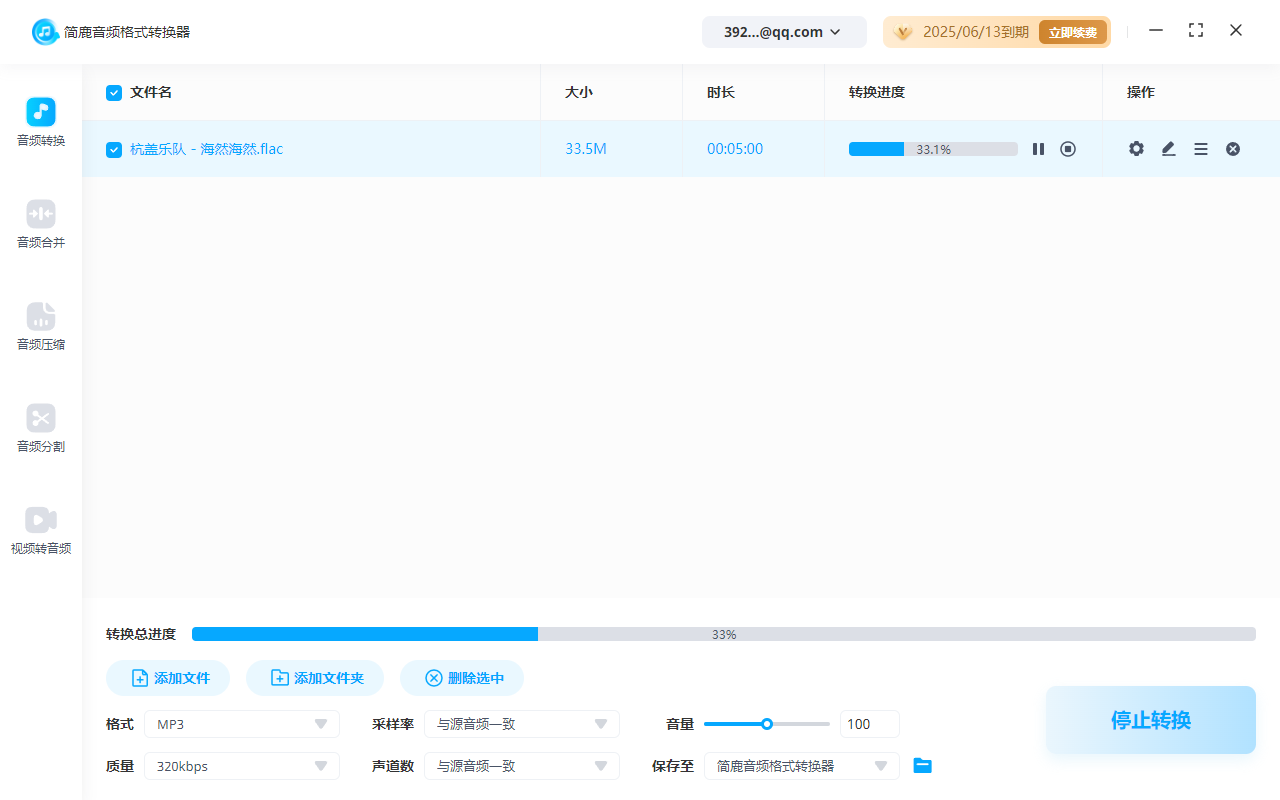Open the output folder icon beside 保存至
The width and height of the screenshot is (1280, 800).
tap(923, 766)
